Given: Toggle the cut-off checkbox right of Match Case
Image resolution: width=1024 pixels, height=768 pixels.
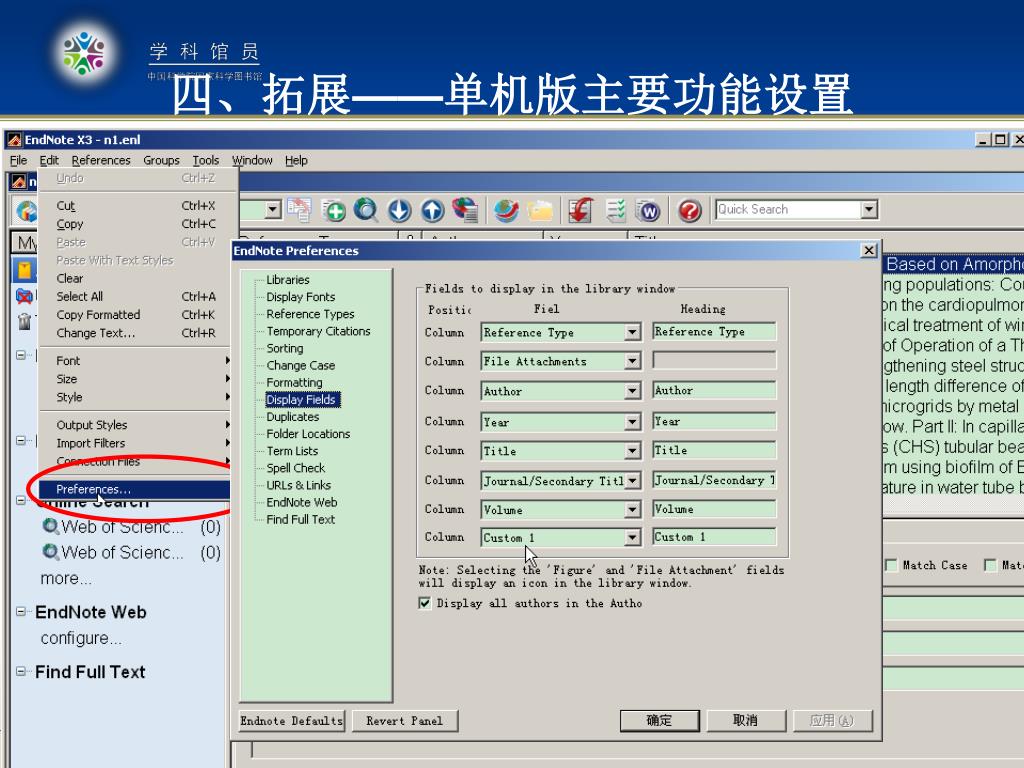Looking at the screenshot, I should (990, 565).
